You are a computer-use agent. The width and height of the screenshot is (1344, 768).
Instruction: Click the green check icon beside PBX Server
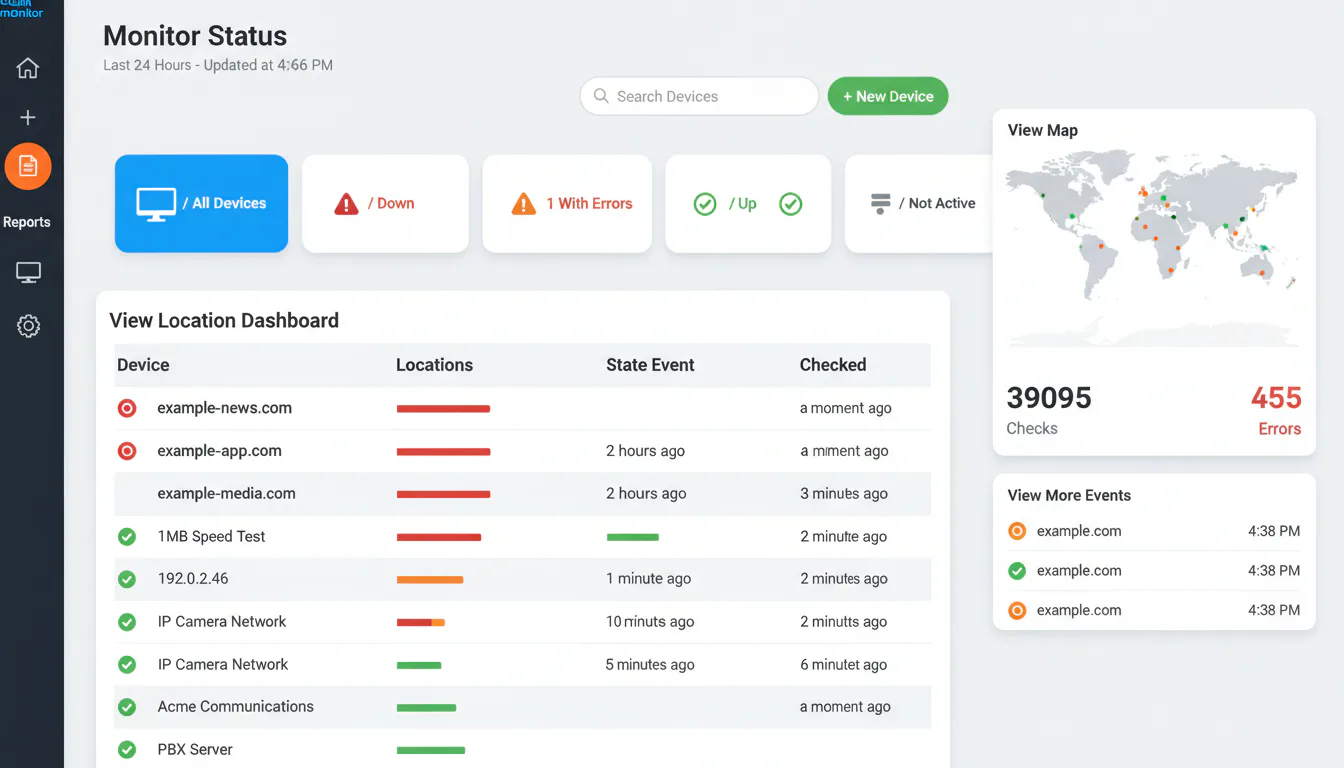tap(127, 749)
